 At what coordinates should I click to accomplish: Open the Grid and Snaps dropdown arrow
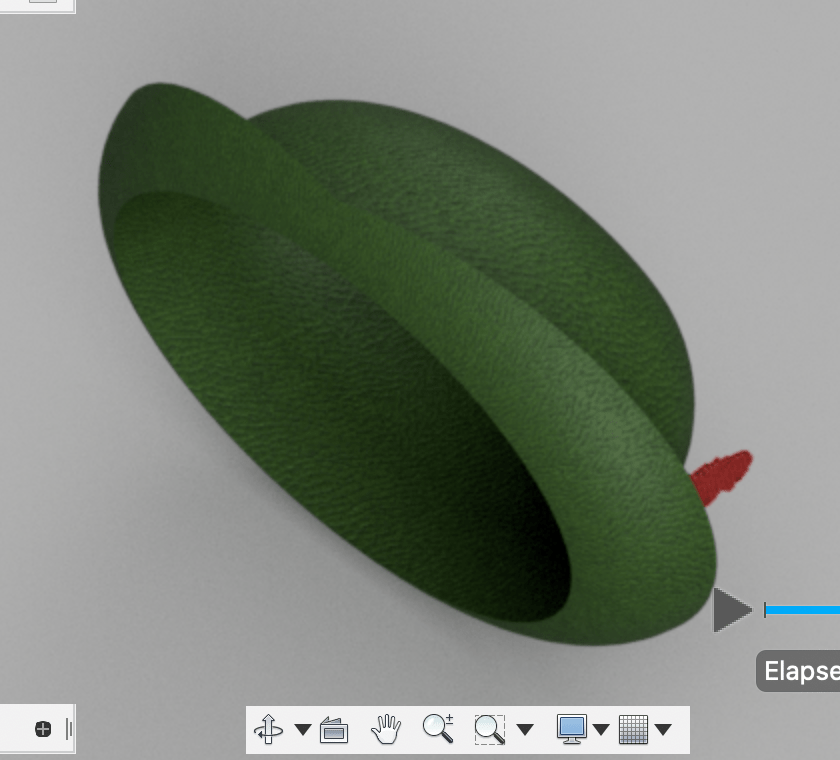662,730
